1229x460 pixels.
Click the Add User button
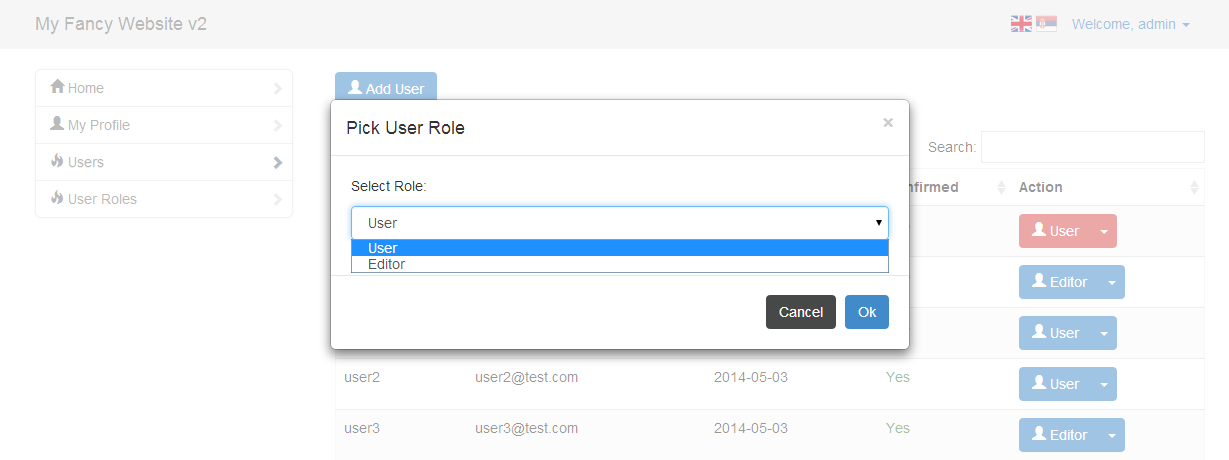[385, 89]
